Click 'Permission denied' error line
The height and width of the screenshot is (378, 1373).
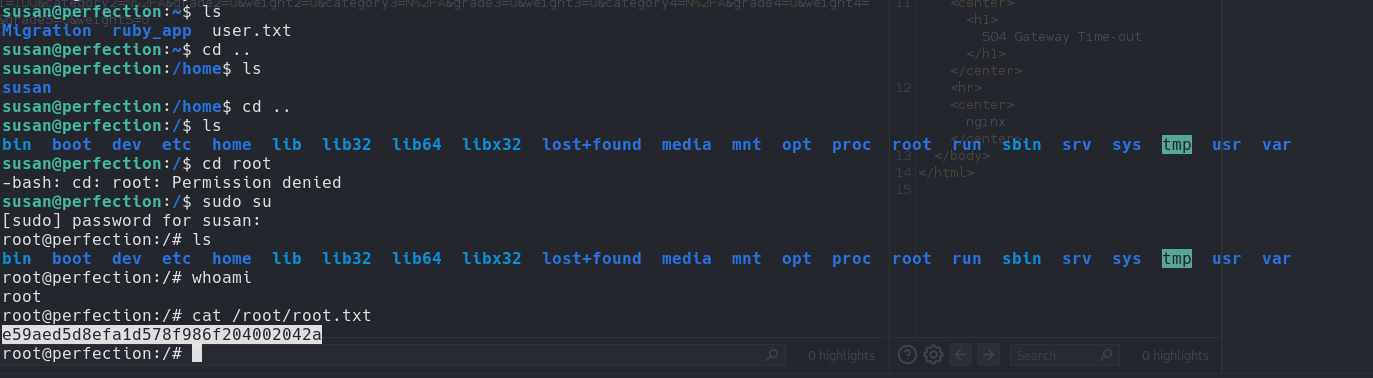coord(172,183)
